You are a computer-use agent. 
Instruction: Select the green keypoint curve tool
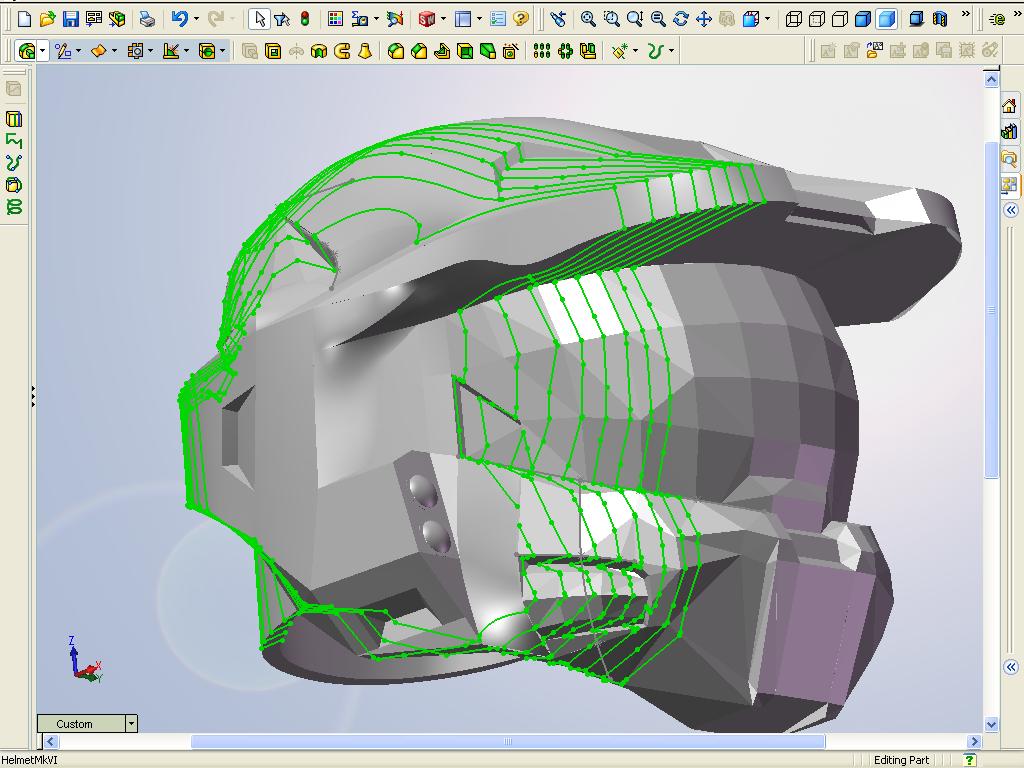(14, 163)
